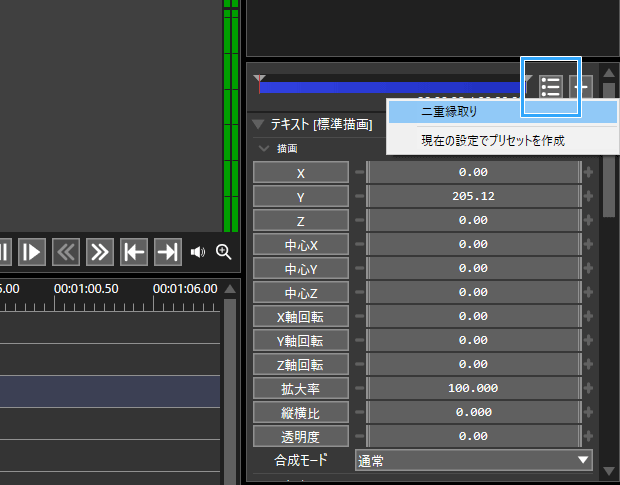Click the plus icon in the 縦横比 row
Screen dimensions: 620x485
[x=588, y=412]
